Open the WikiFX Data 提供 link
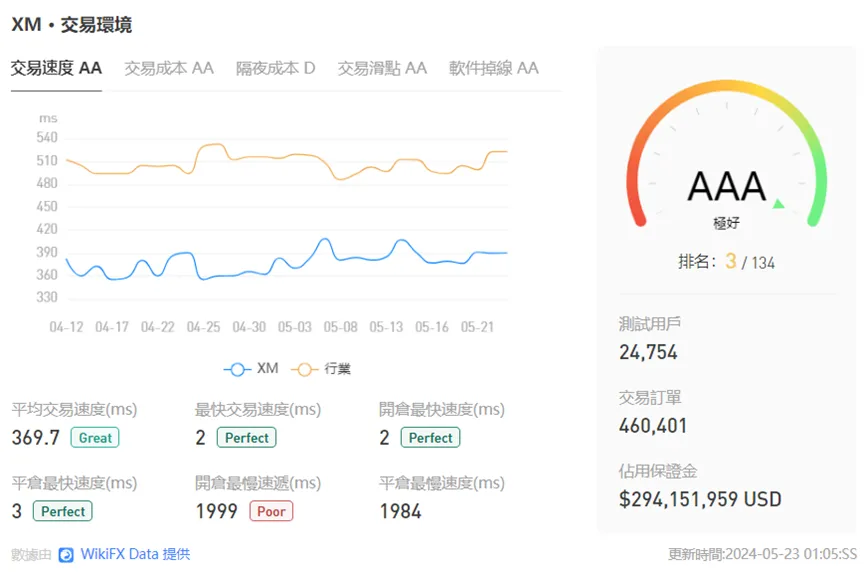865x572 pixels. [135, 554]
